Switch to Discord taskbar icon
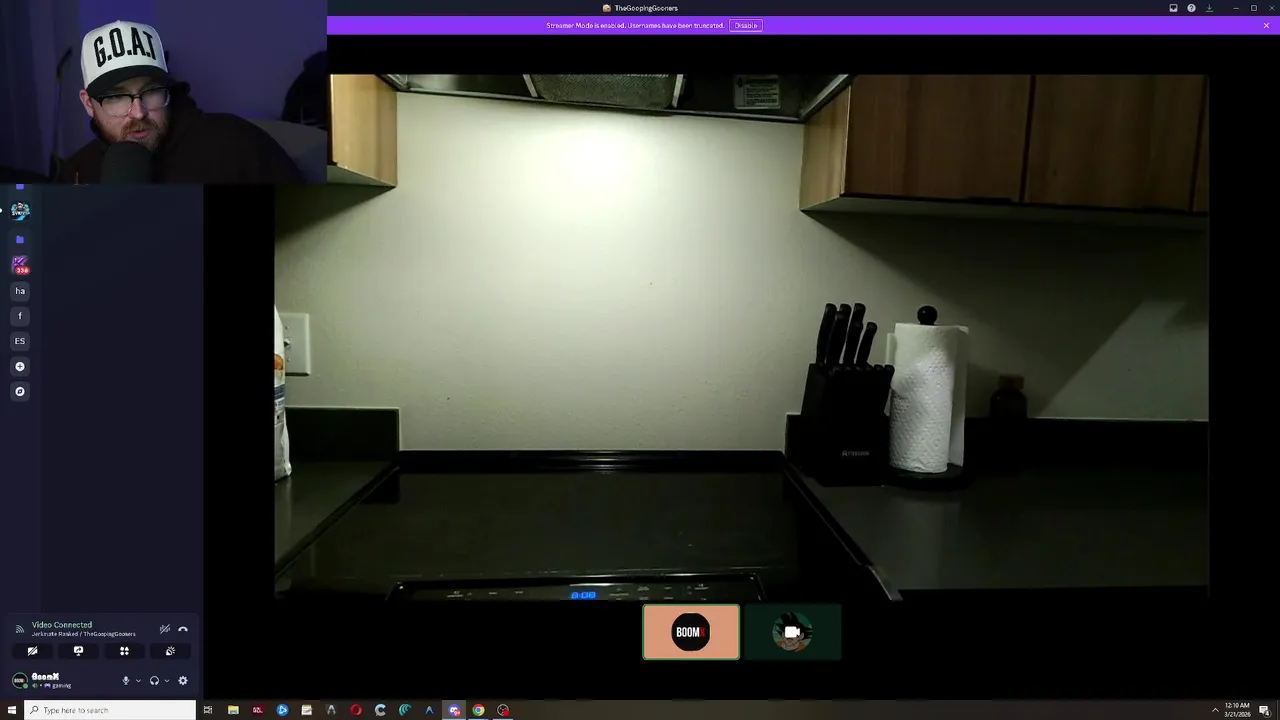 (454, 710)
